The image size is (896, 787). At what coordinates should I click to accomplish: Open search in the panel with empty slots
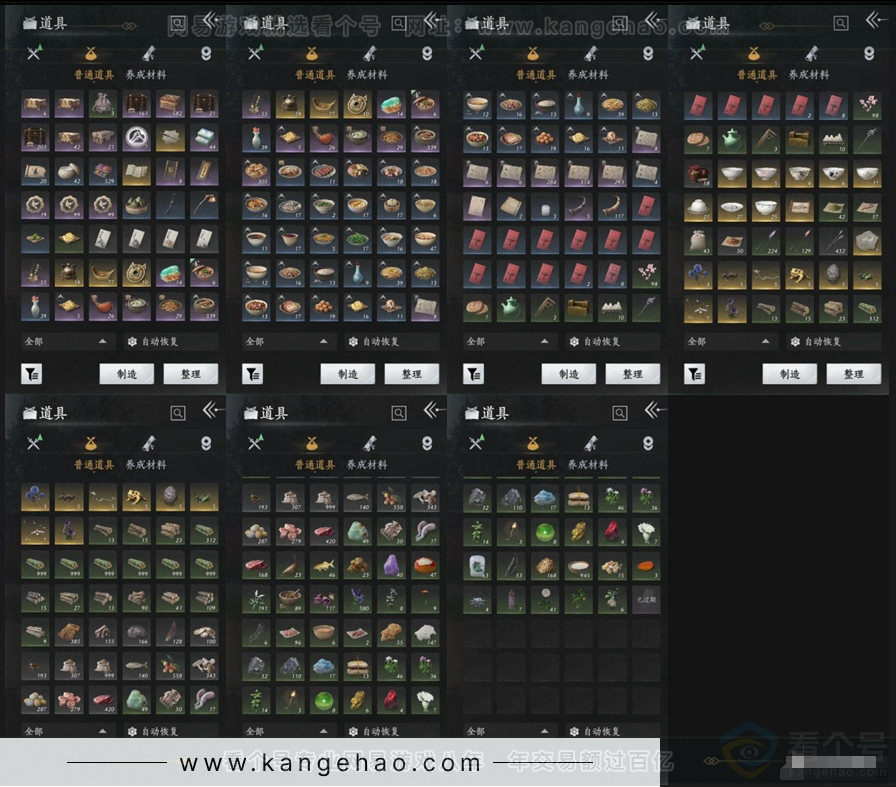(x=619, y=413)
